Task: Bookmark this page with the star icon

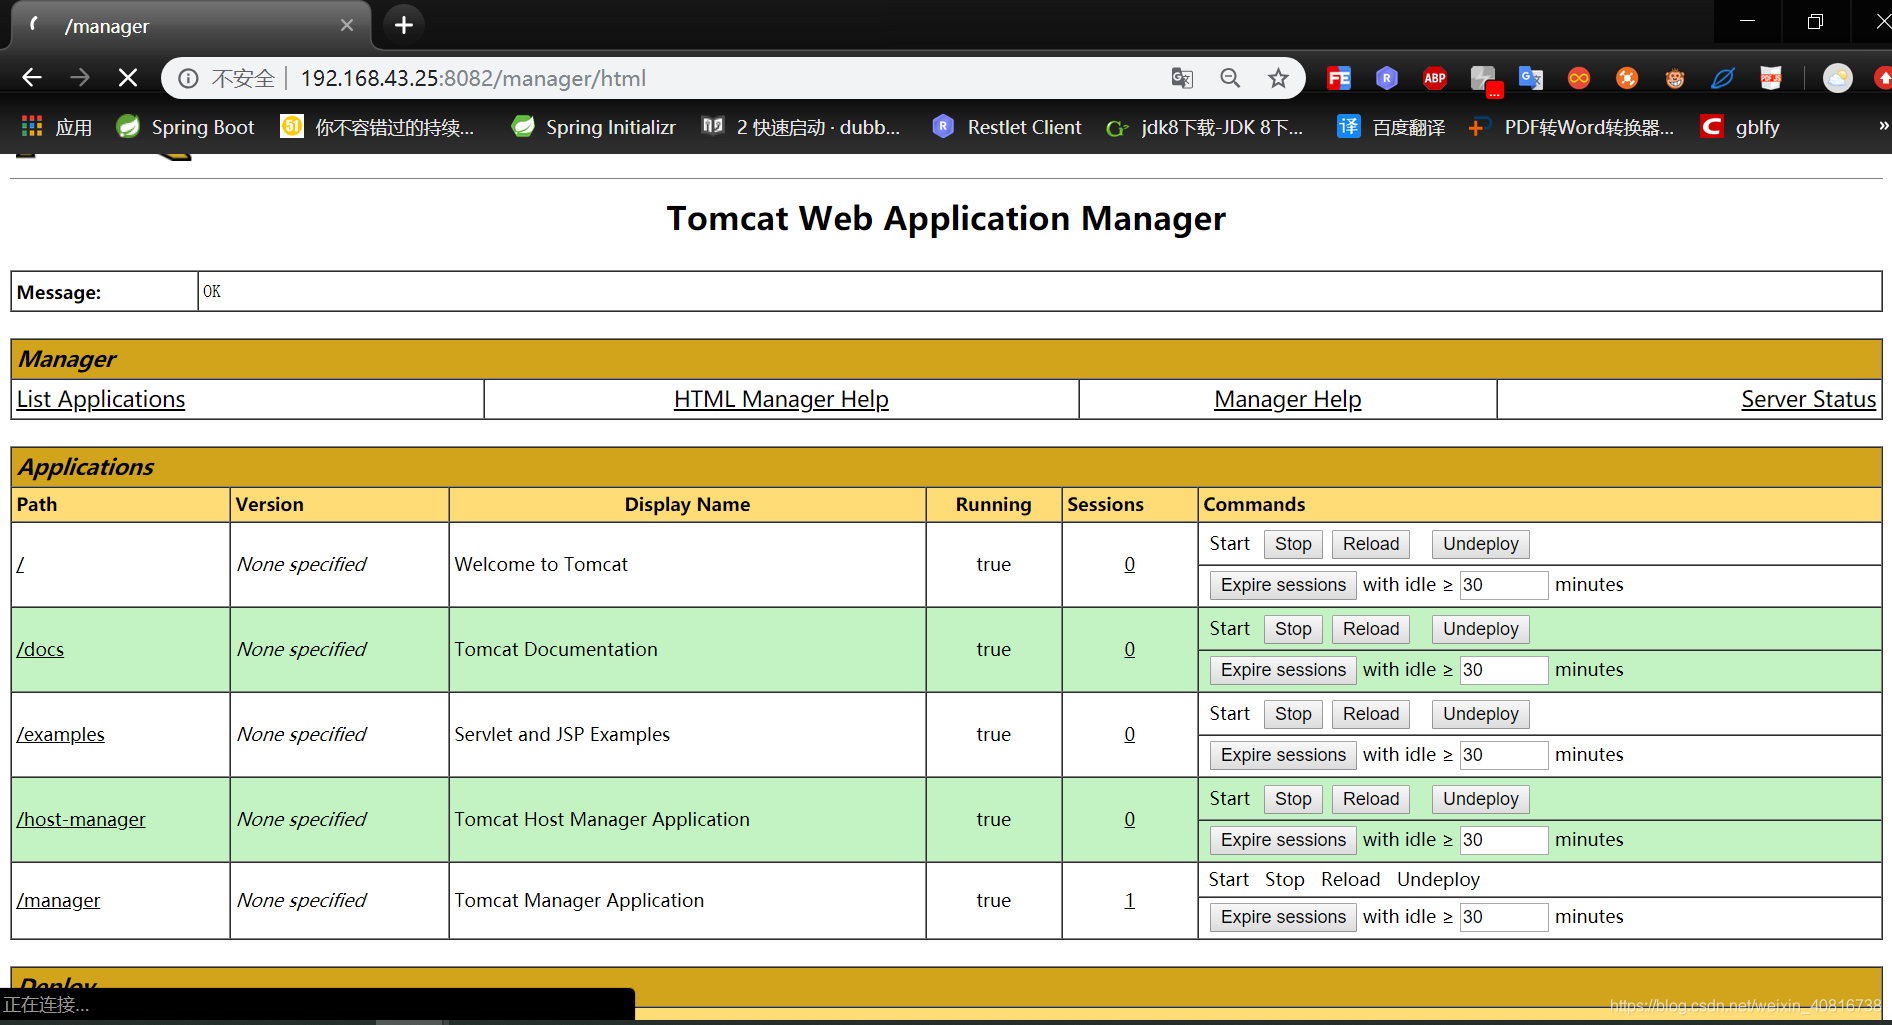Action: [1278, 78]
